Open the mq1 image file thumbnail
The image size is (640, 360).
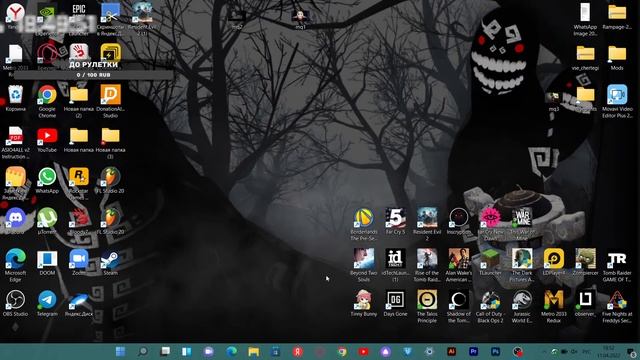tap(300, 16)
